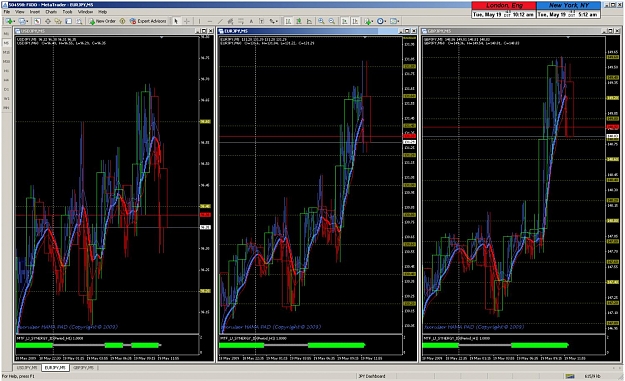Switch timeframe to H4
Screen dimensions: 625x381
[x=6, y=80]
